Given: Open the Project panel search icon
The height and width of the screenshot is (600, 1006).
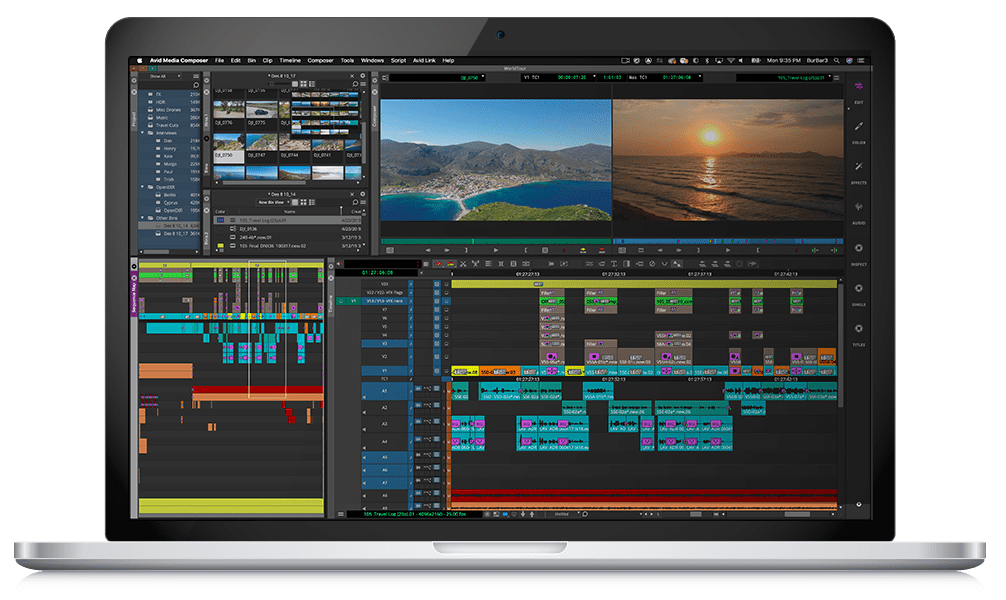Looking at the screenshot, I should coord(196,85).
